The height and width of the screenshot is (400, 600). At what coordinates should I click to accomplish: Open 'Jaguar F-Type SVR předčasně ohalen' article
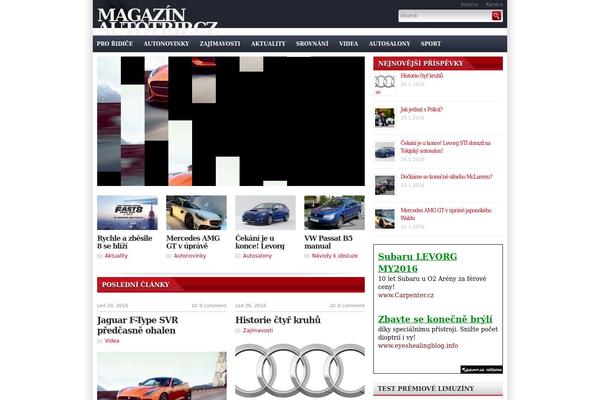coord(138,325)
